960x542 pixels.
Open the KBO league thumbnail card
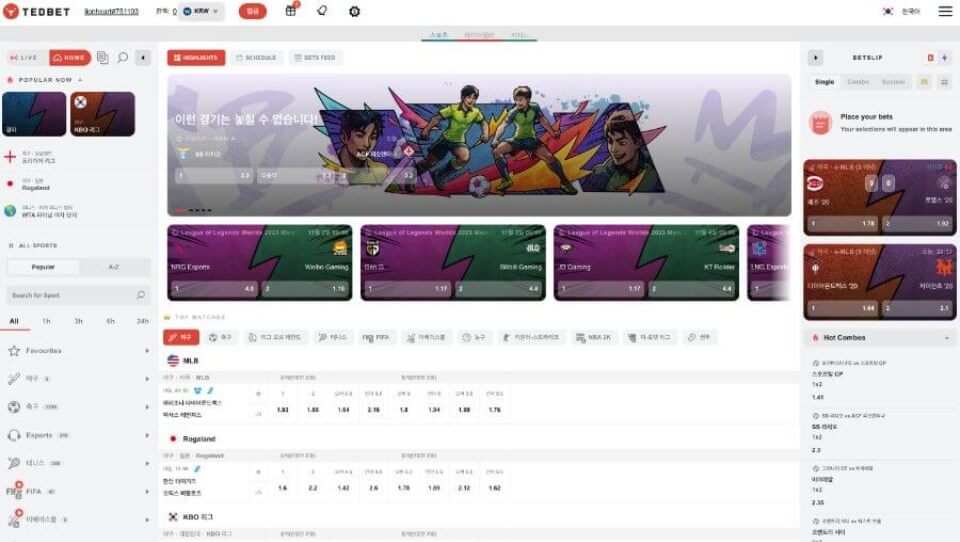point(102,114)
